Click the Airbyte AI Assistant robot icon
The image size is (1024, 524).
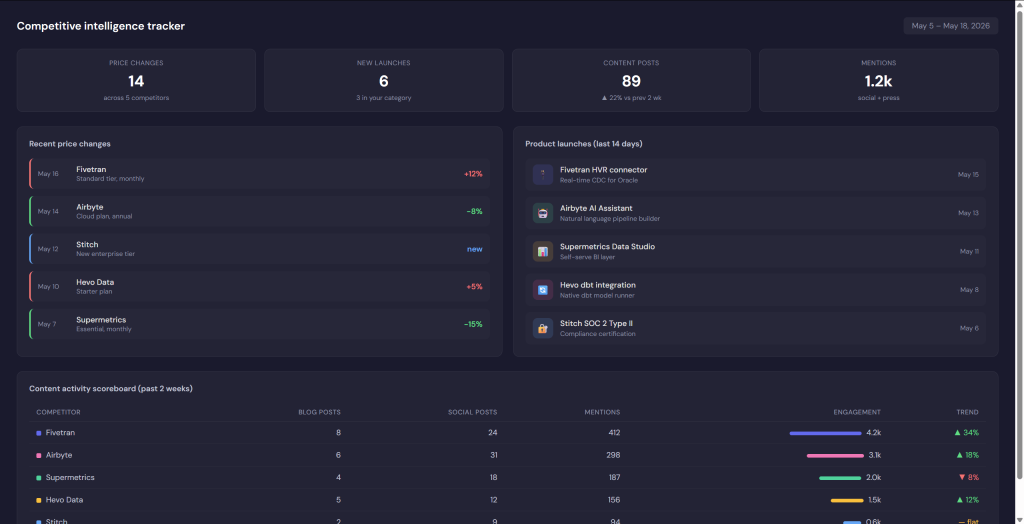pyautogui.click(x=543, y=213)
